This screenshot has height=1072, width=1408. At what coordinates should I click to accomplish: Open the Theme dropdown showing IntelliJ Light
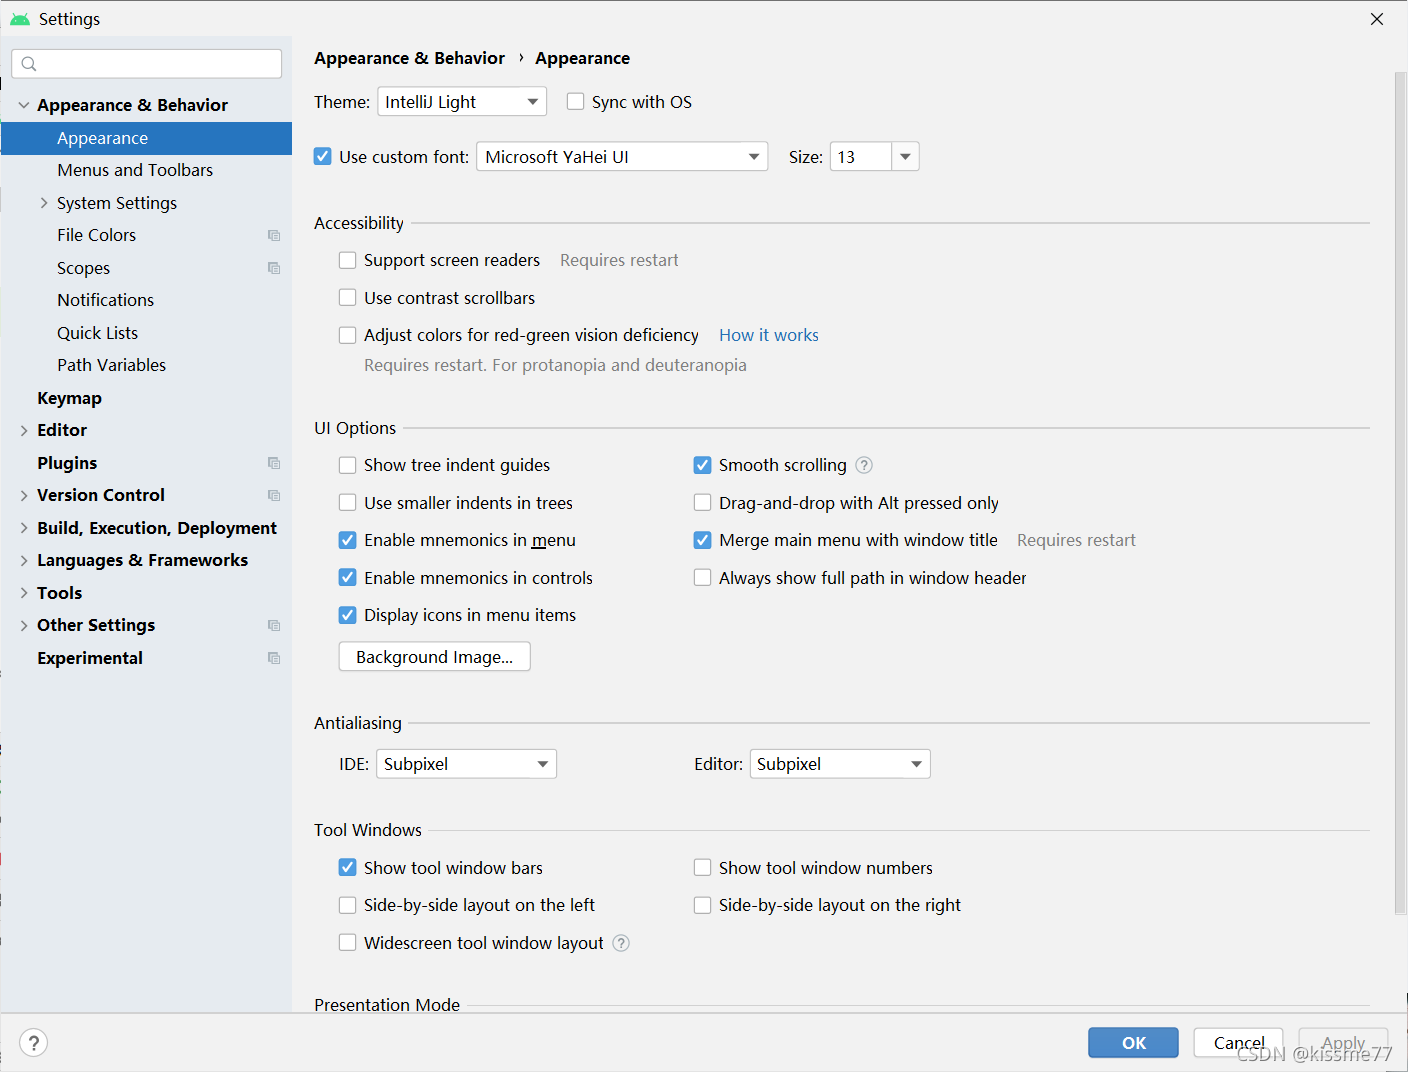pyautogui.click(x=462, y=101)
